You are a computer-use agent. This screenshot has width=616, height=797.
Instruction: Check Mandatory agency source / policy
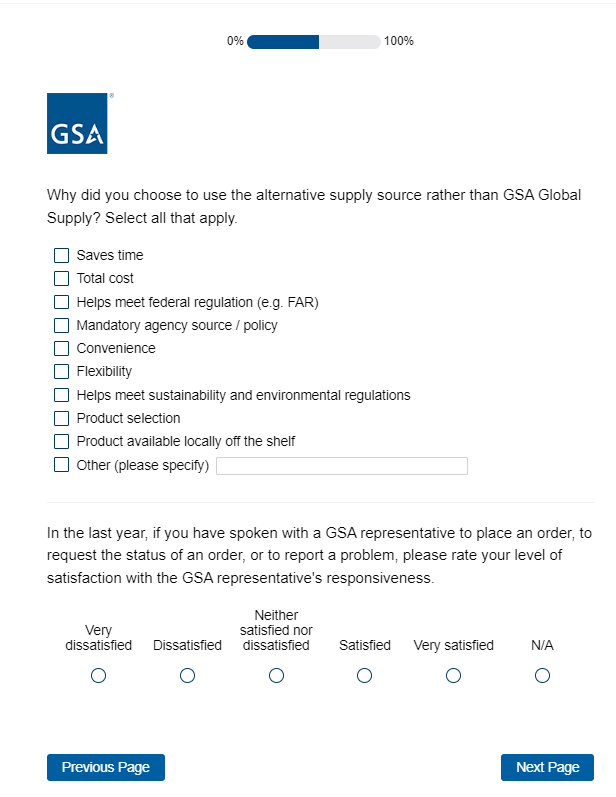[62, 325]
